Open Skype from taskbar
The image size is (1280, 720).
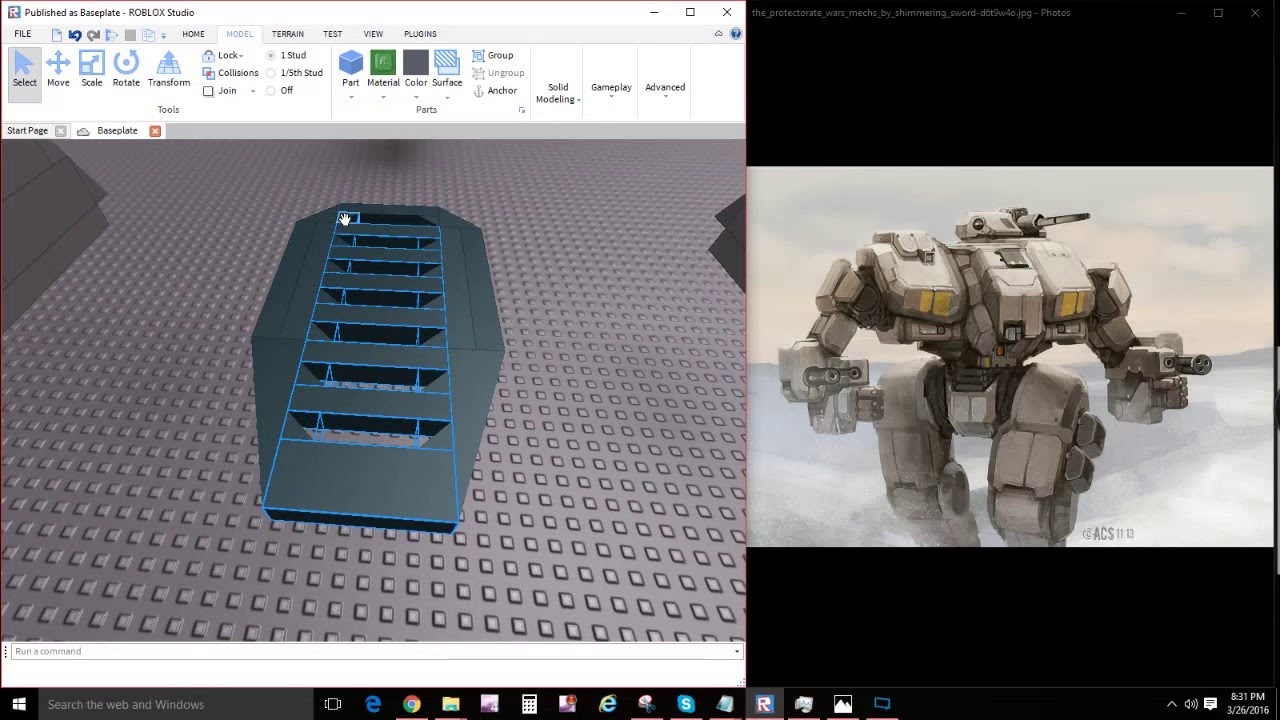(685, 704)
